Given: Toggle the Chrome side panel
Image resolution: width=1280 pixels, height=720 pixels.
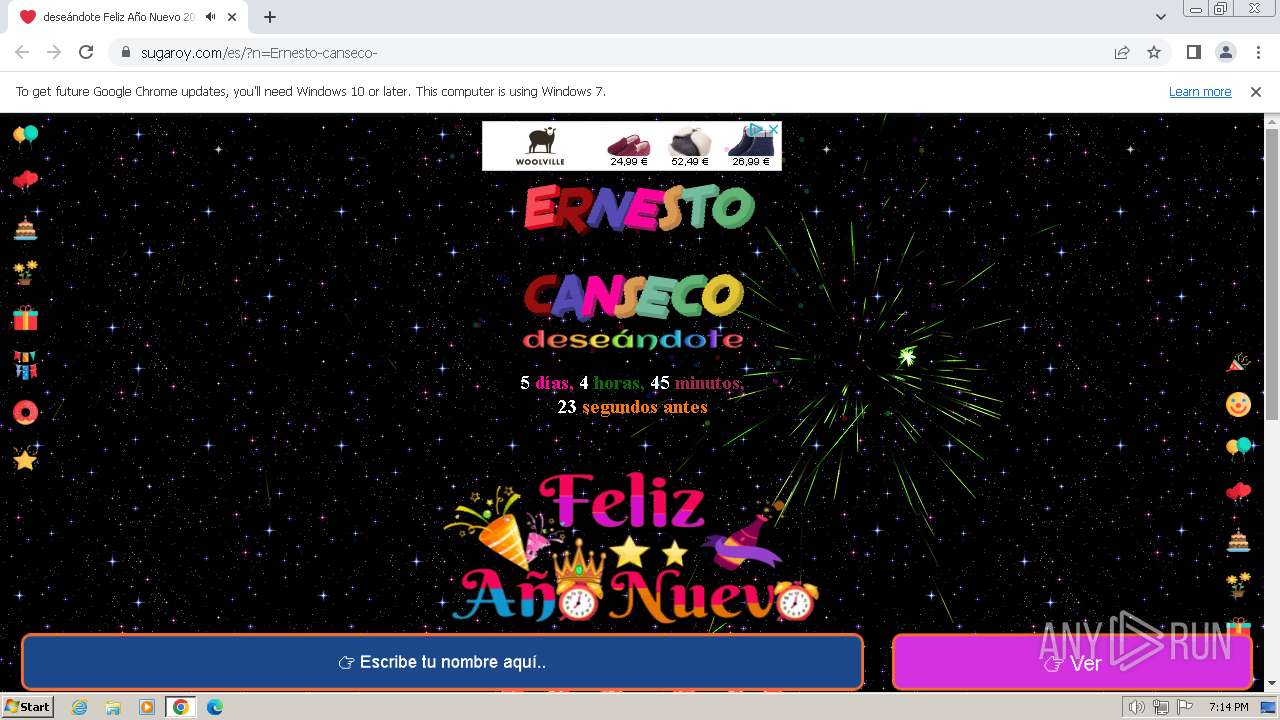Looking at the screenshot, I should point(1194,52).
